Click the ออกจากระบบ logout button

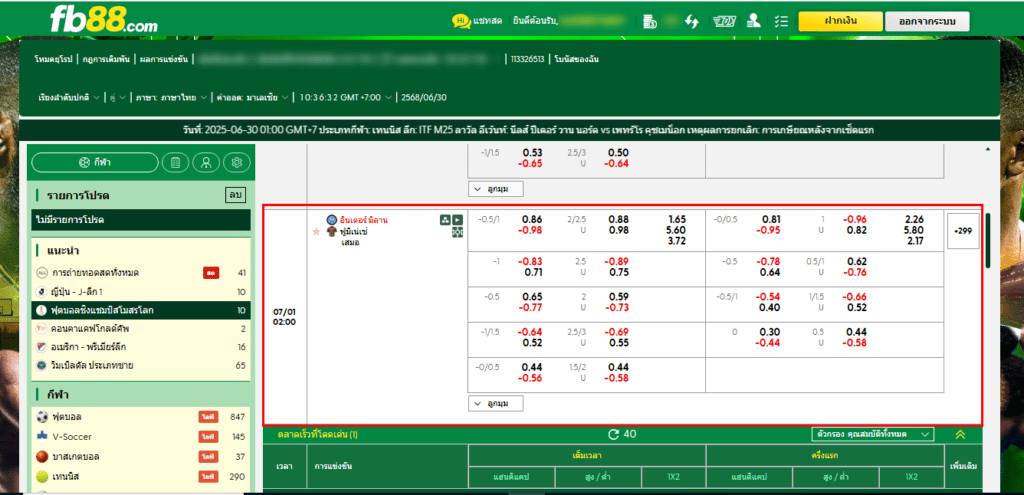point(927,22)
